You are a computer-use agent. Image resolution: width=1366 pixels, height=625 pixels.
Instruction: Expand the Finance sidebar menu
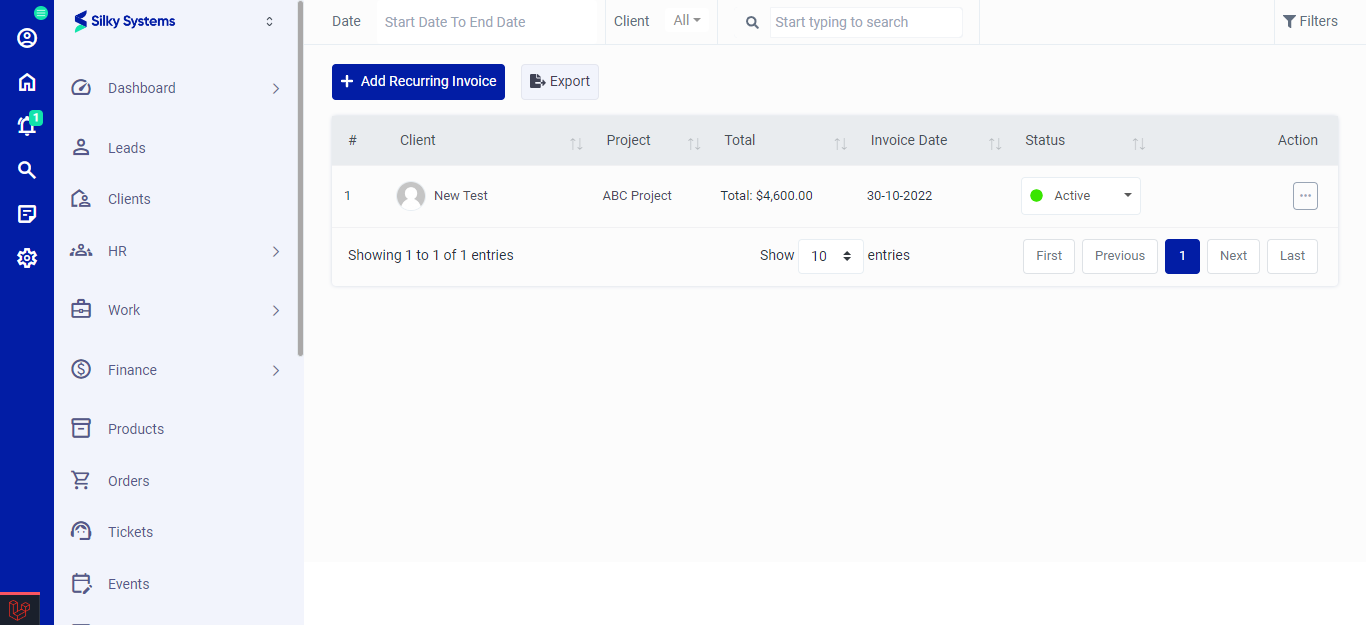click(175, 370)
